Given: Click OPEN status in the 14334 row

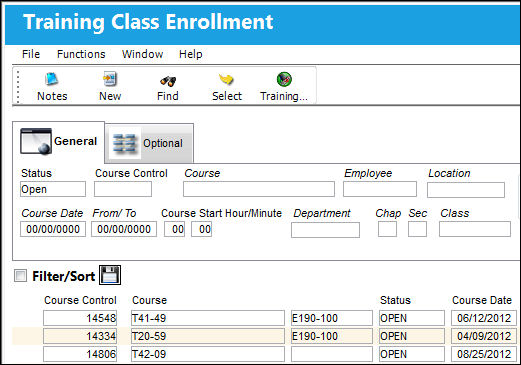Looking at the screenshot, I should [x=412, y=336].
